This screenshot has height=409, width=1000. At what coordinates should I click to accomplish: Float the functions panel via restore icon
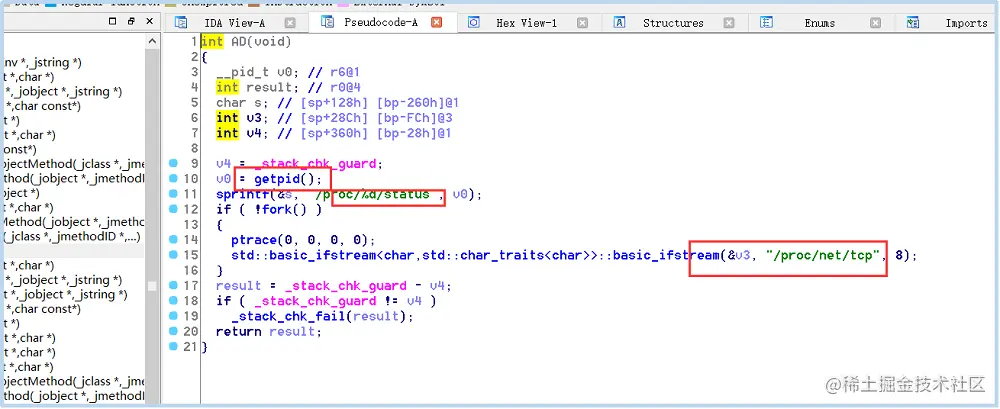pyautogui.click(x=131, y=21)
